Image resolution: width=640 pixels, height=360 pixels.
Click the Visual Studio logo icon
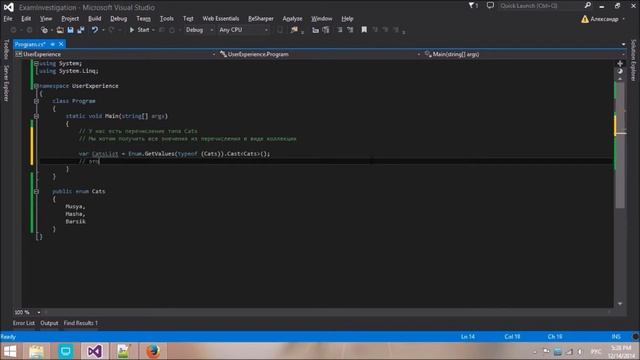(9, 7)
